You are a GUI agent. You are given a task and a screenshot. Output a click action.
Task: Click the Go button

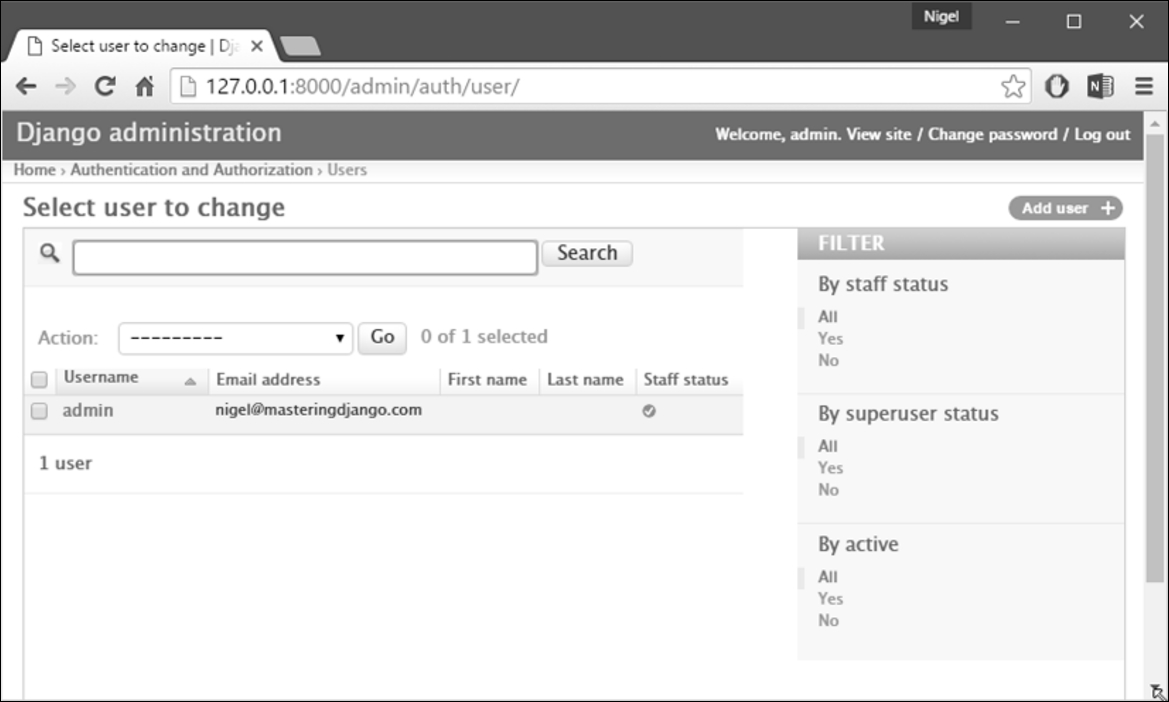click(382, 338)
